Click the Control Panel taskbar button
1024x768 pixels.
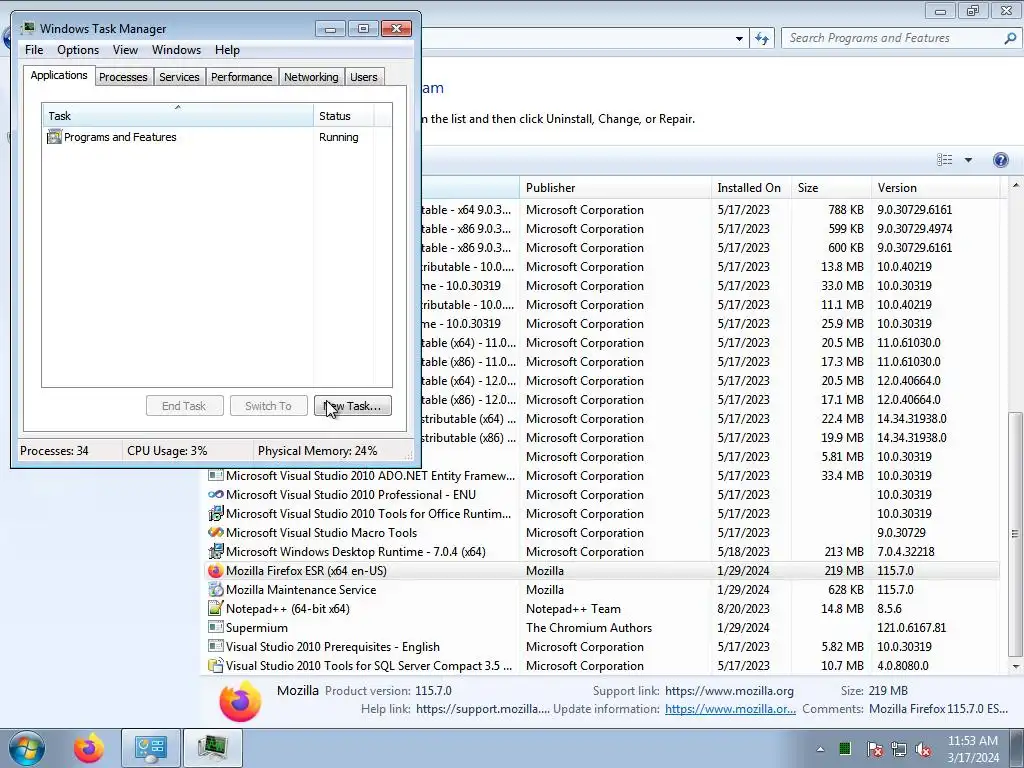pyautogui.click(x=151, y=748)
